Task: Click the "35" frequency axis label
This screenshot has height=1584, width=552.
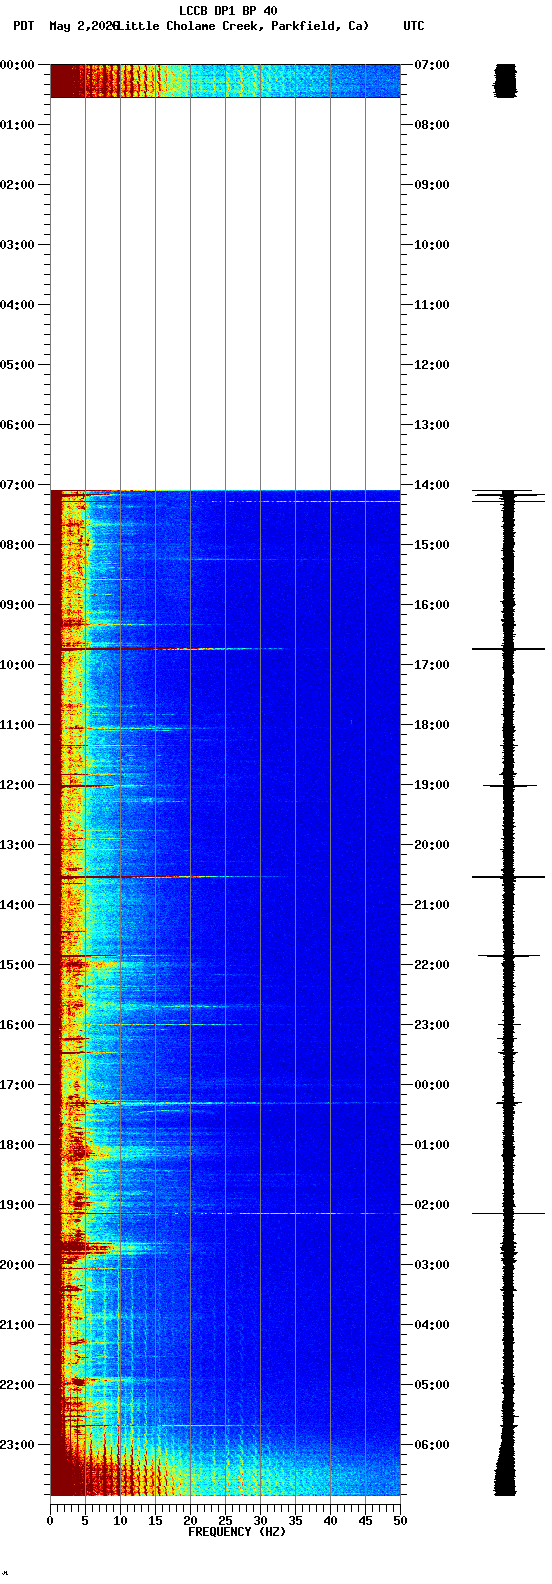Action: click(295, 1521)
